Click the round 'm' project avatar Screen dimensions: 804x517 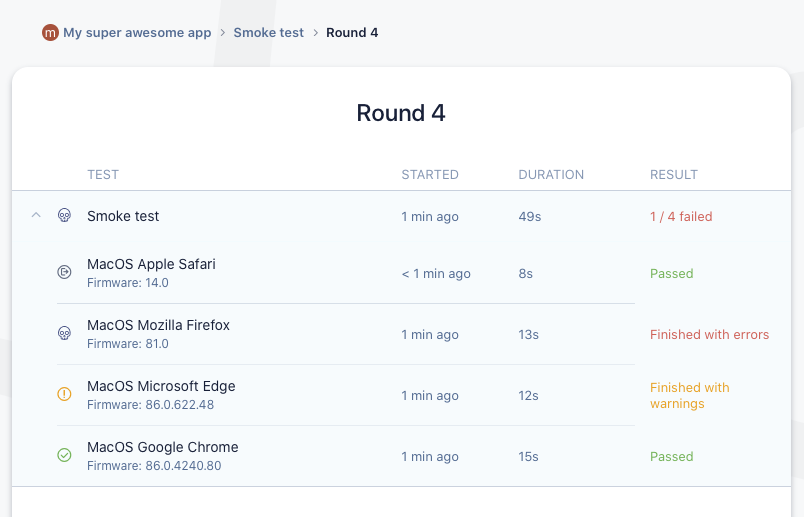pyautogui.click(x=50, y=32)
